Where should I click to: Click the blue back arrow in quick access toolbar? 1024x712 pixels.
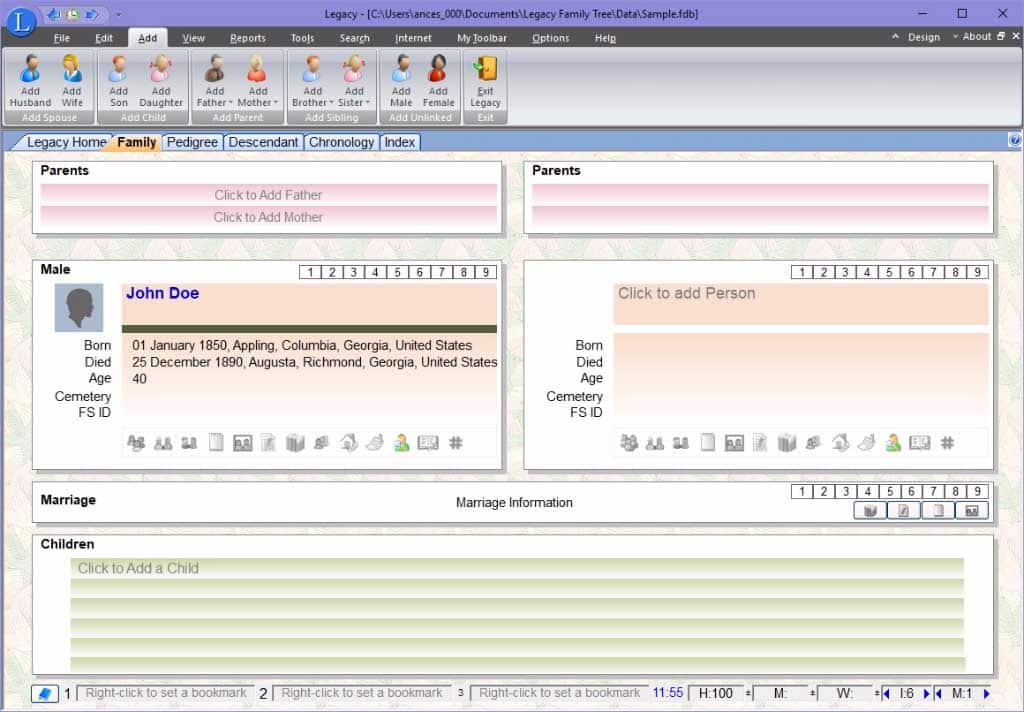coord(55,14)
